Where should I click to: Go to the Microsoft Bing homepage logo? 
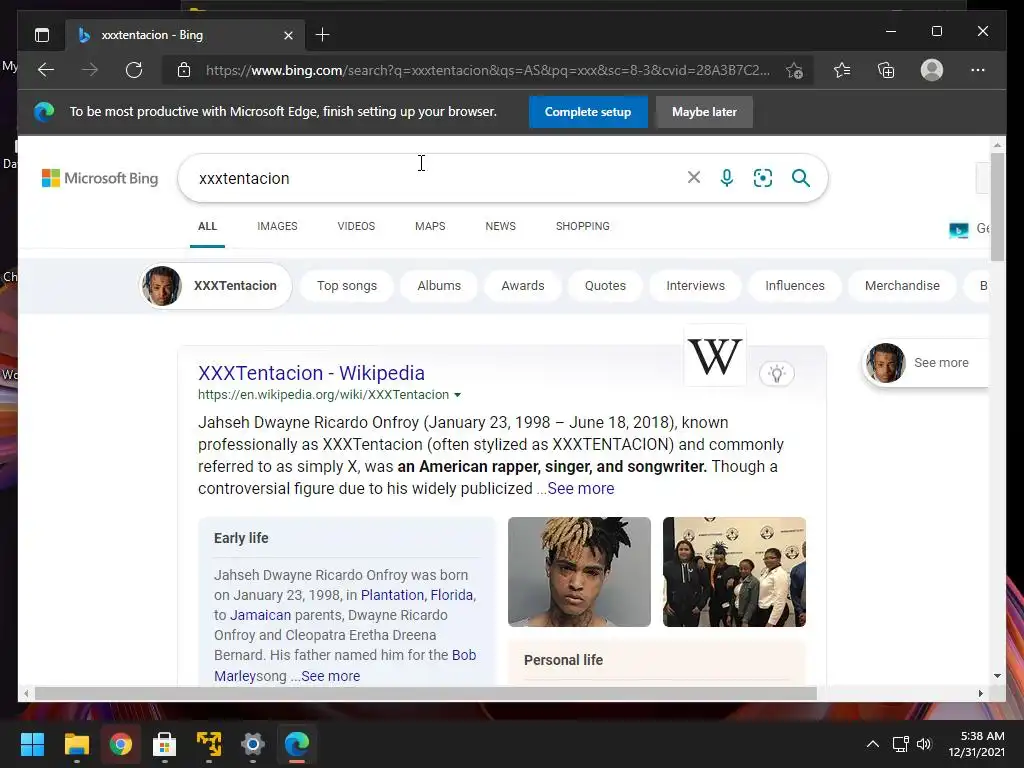[100, 178]
